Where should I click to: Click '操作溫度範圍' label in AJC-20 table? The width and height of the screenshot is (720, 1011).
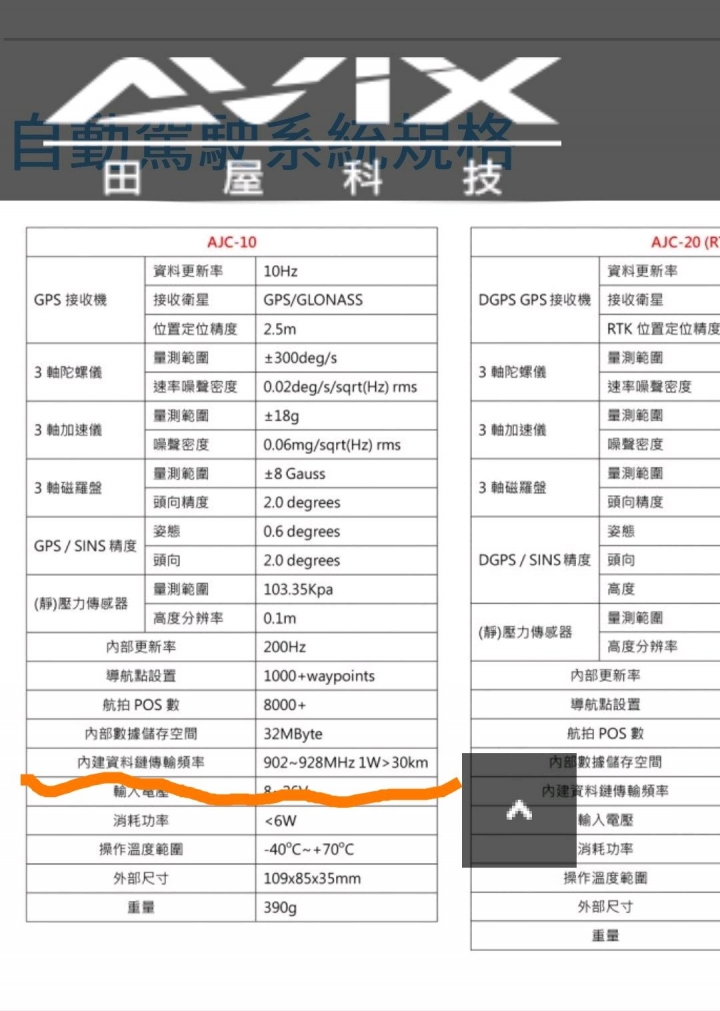click(x=605, y=878)
